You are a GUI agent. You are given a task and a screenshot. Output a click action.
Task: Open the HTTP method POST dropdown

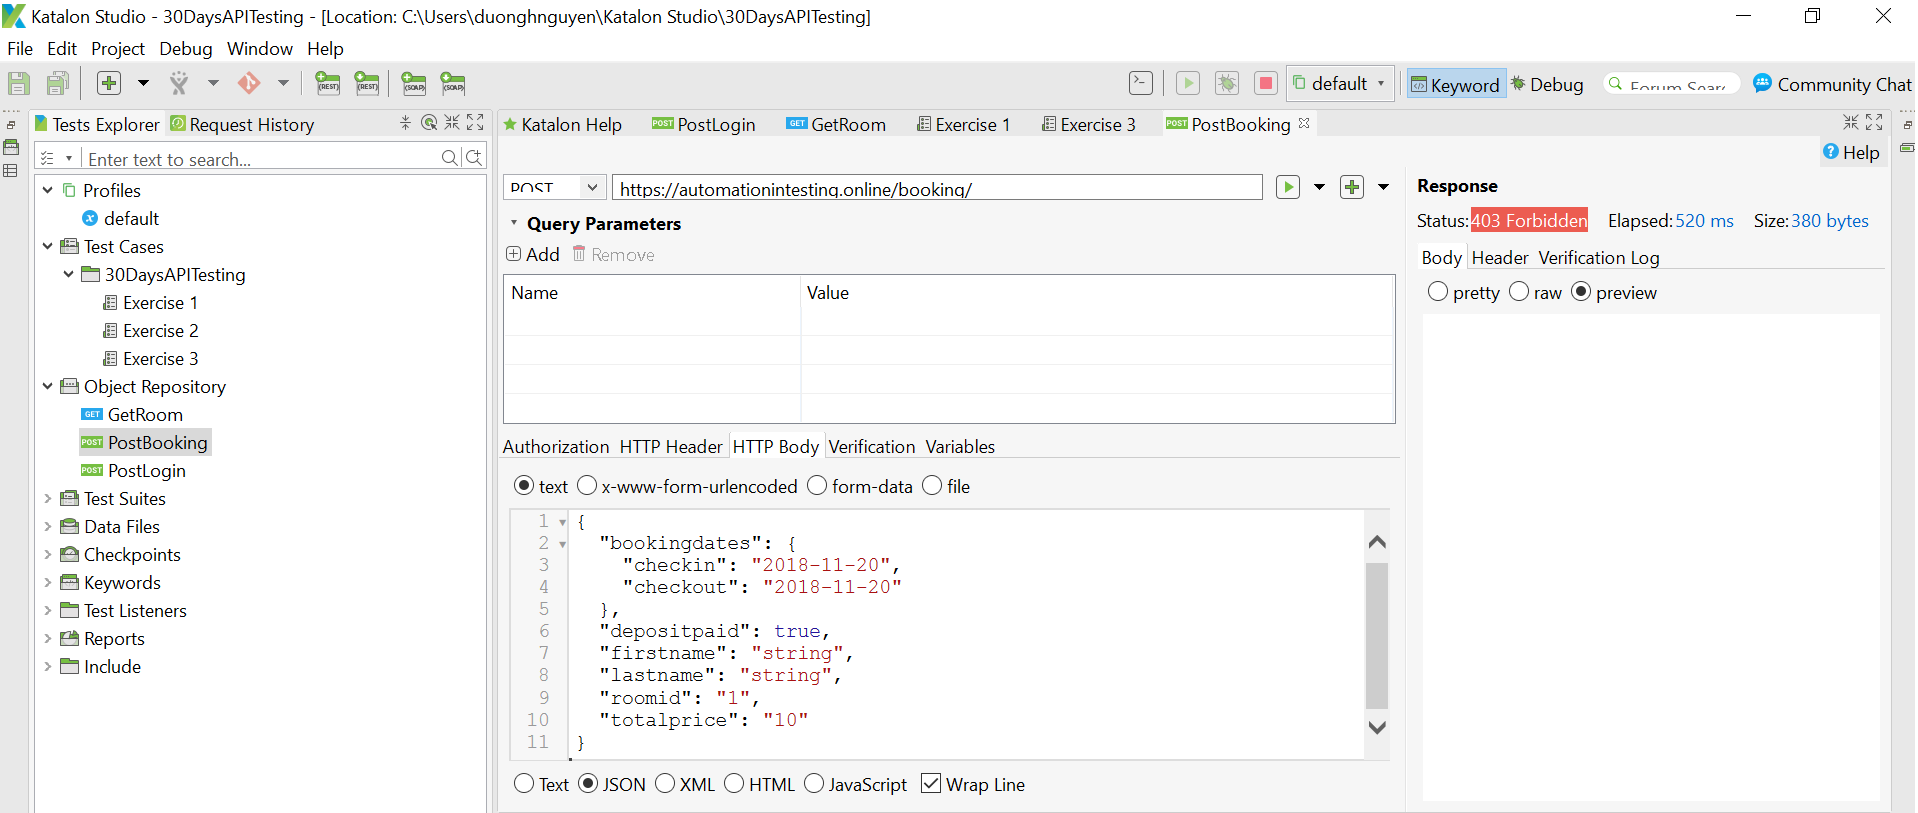(x=592, y=187)
